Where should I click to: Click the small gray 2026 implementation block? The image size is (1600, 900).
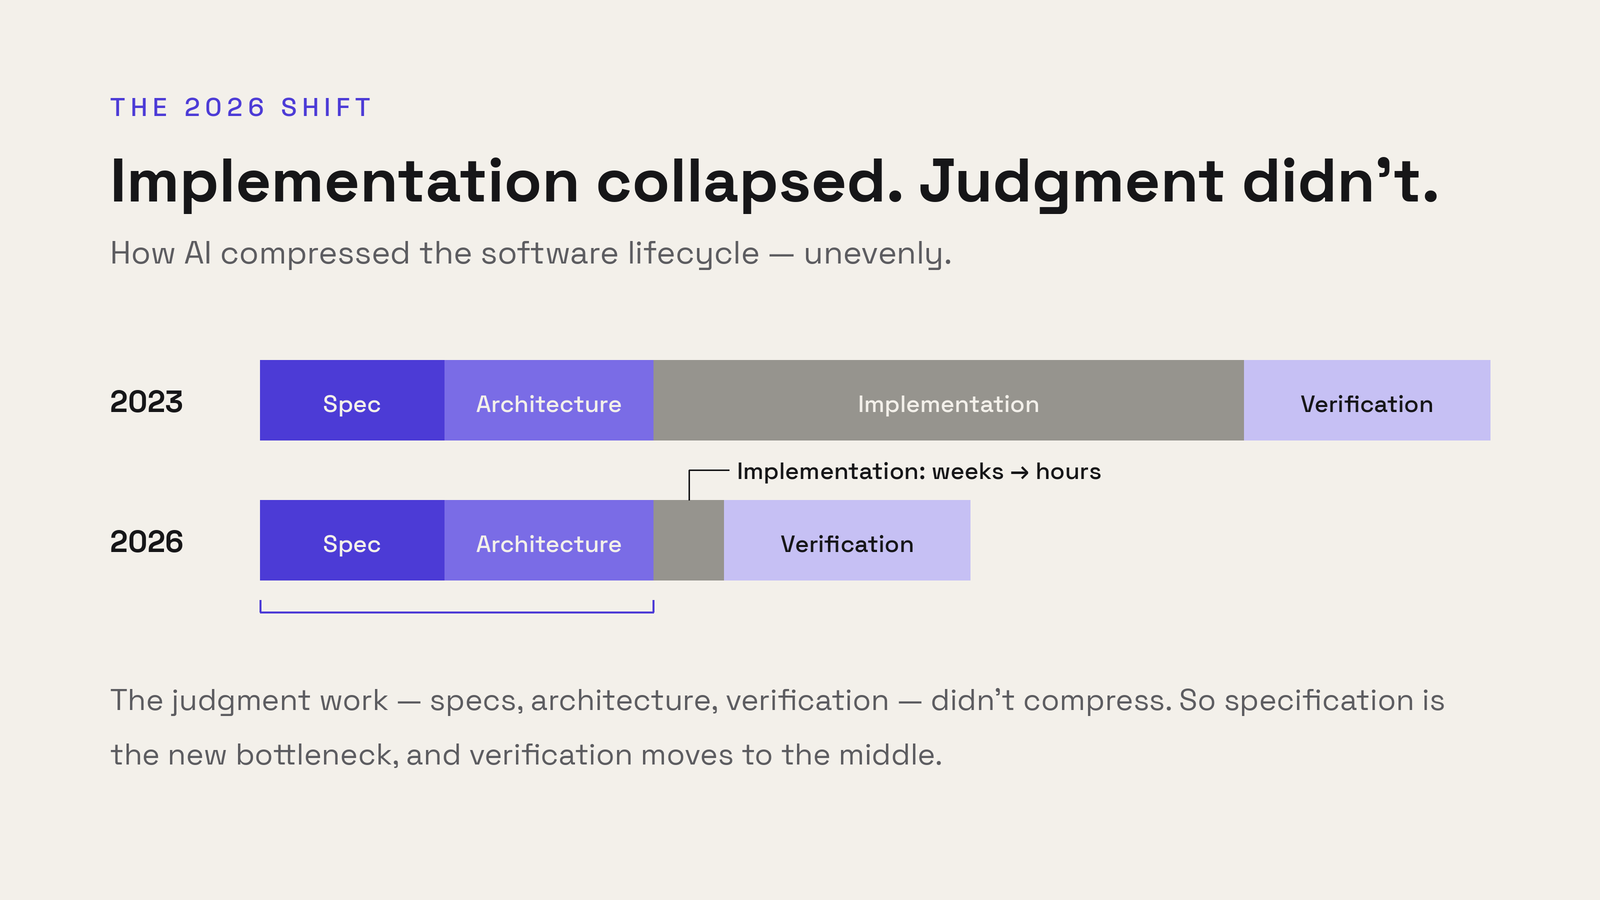[689, 540]
